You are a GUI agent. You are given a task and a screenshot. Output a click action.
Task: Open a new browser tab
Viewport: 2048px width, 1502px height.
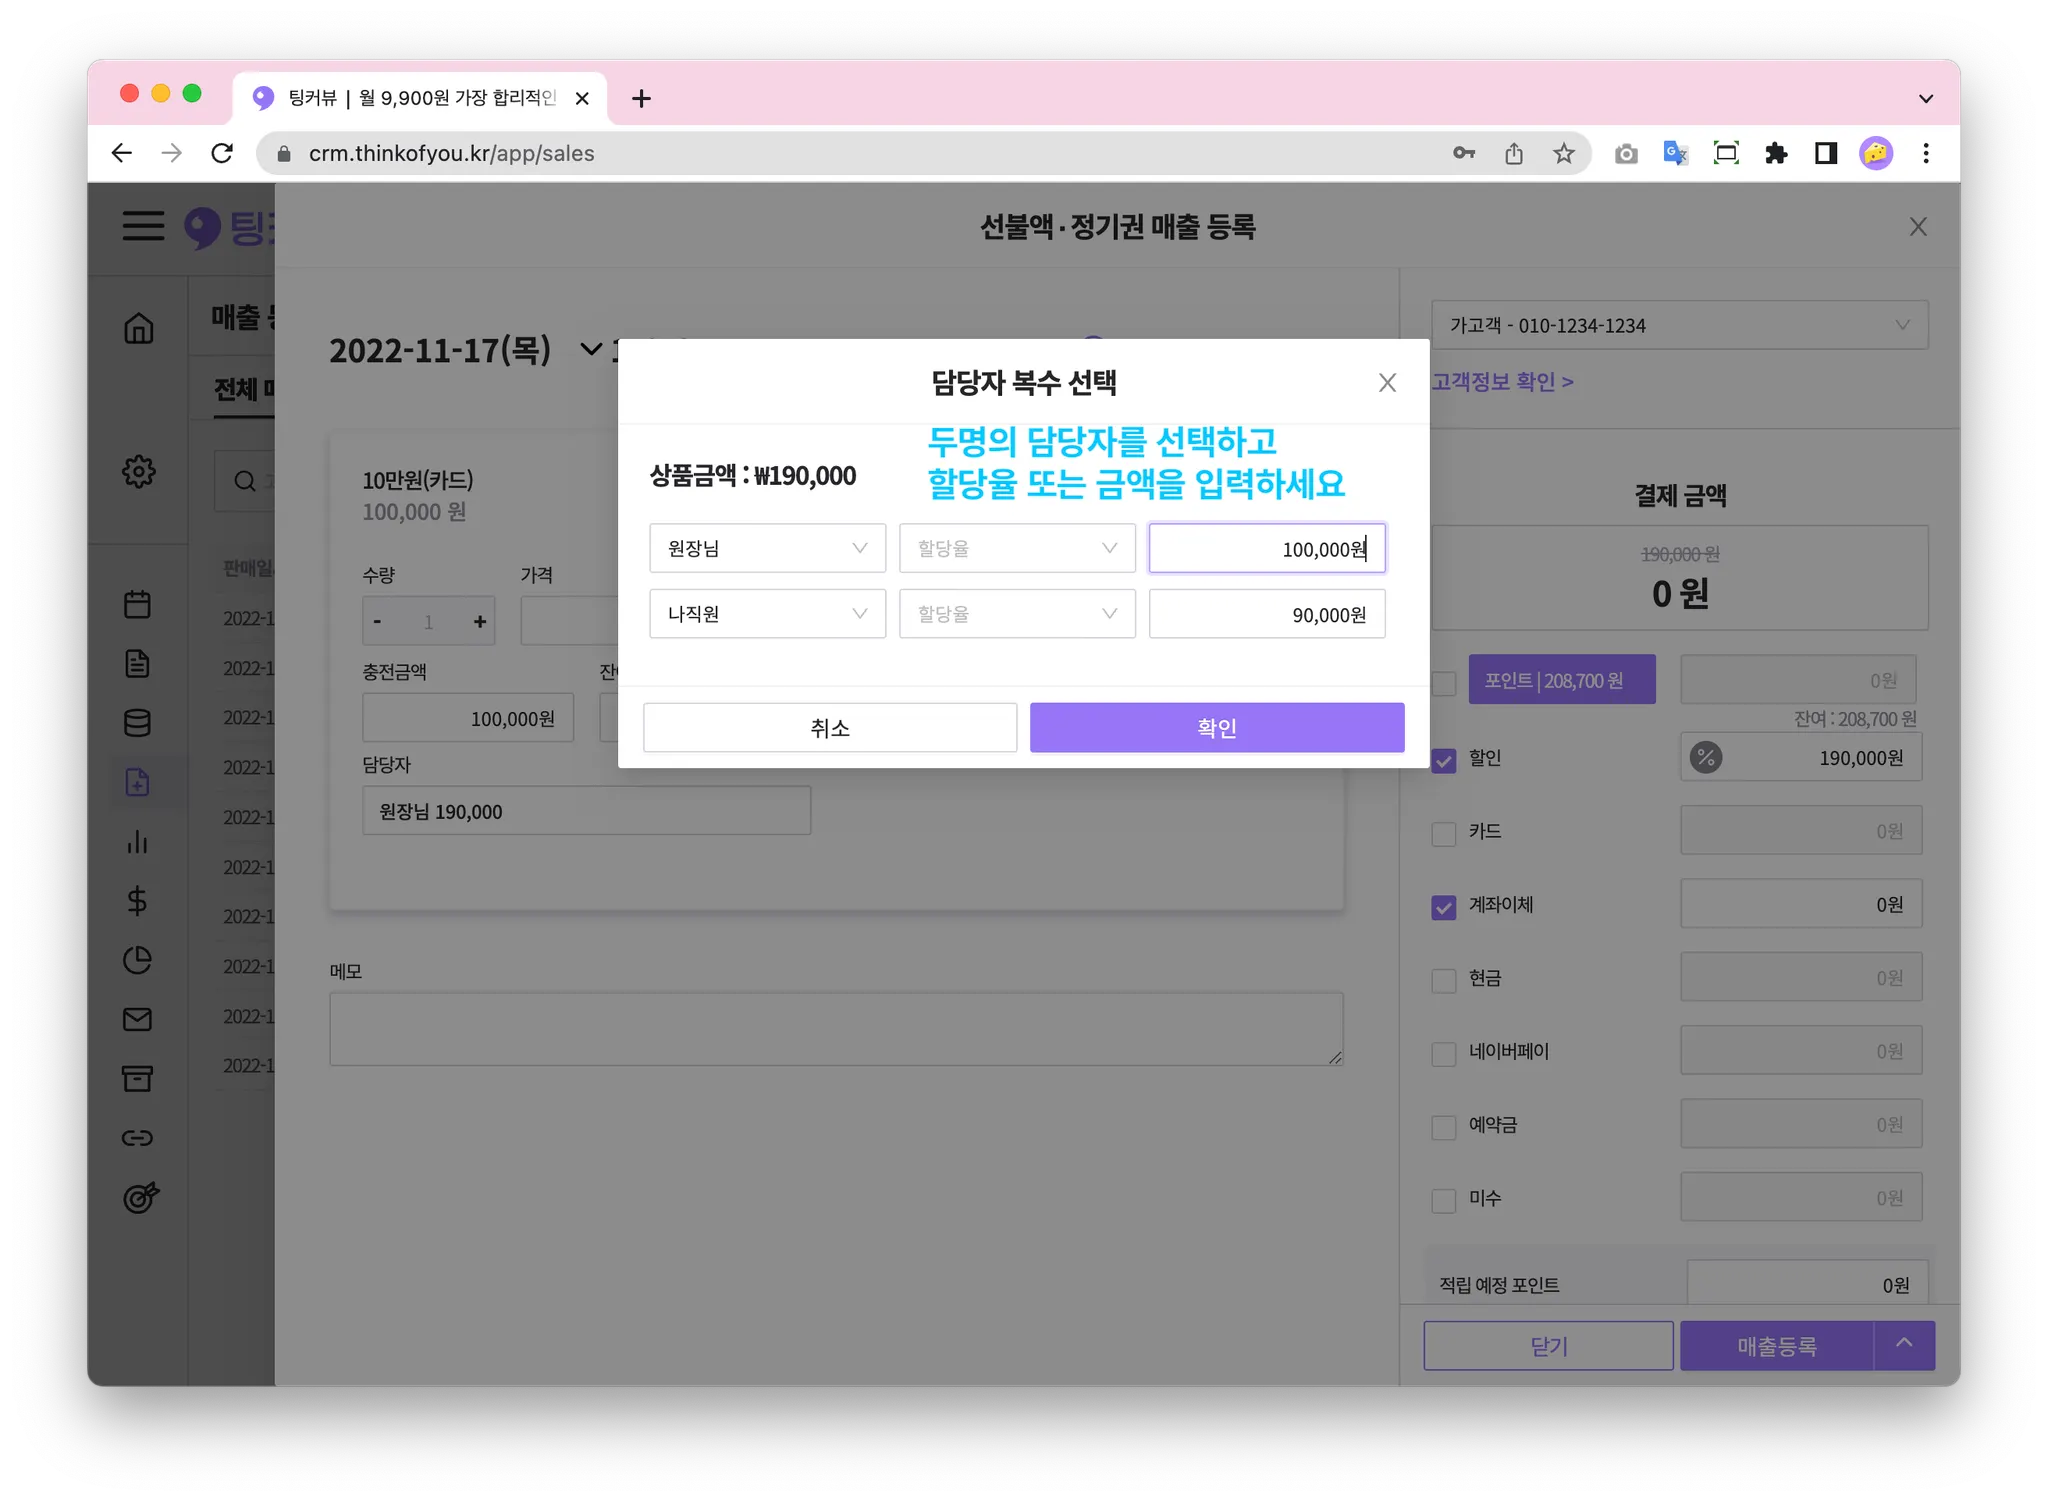point(642,98)
